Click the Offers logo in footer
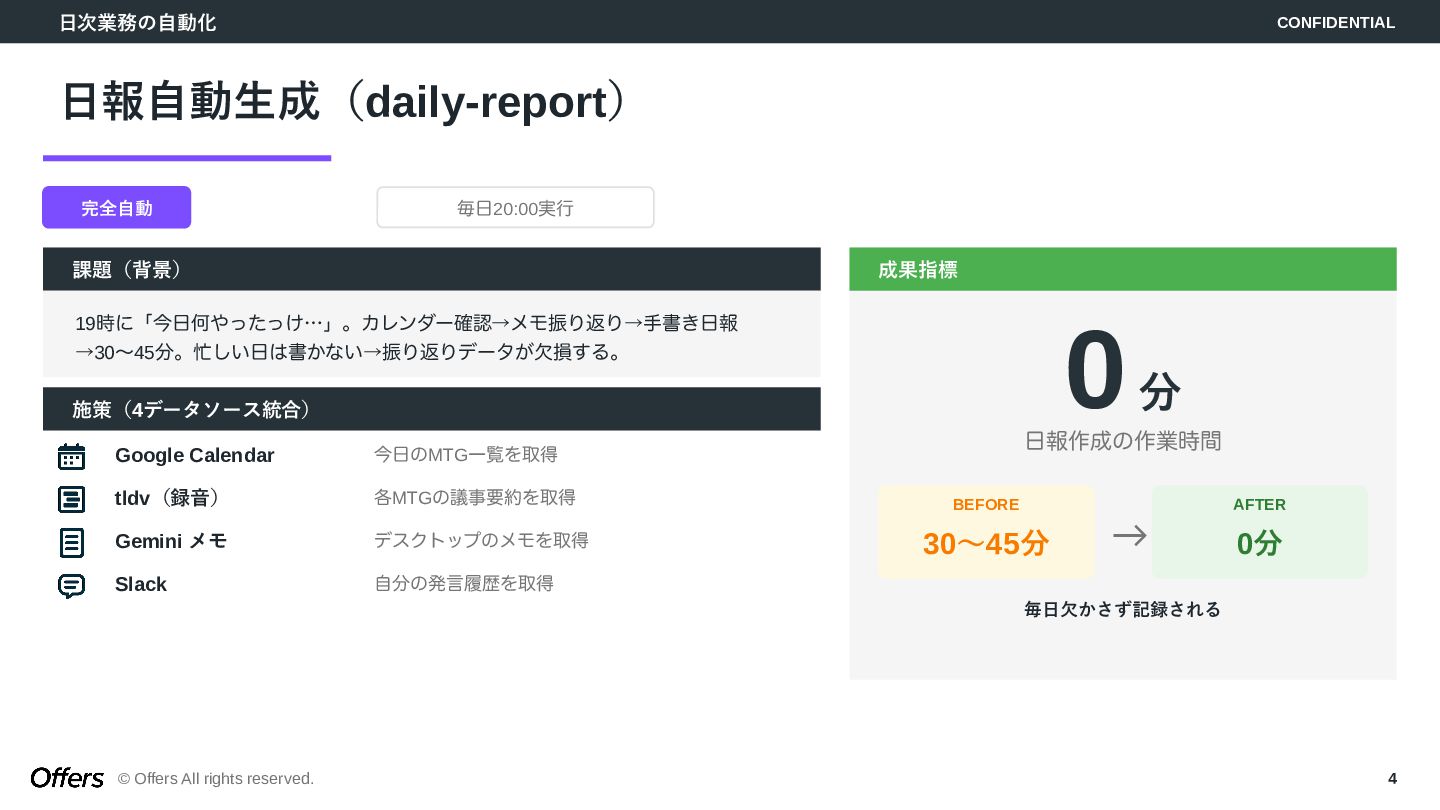This screenshot has height=810, width=1440. 67,778
